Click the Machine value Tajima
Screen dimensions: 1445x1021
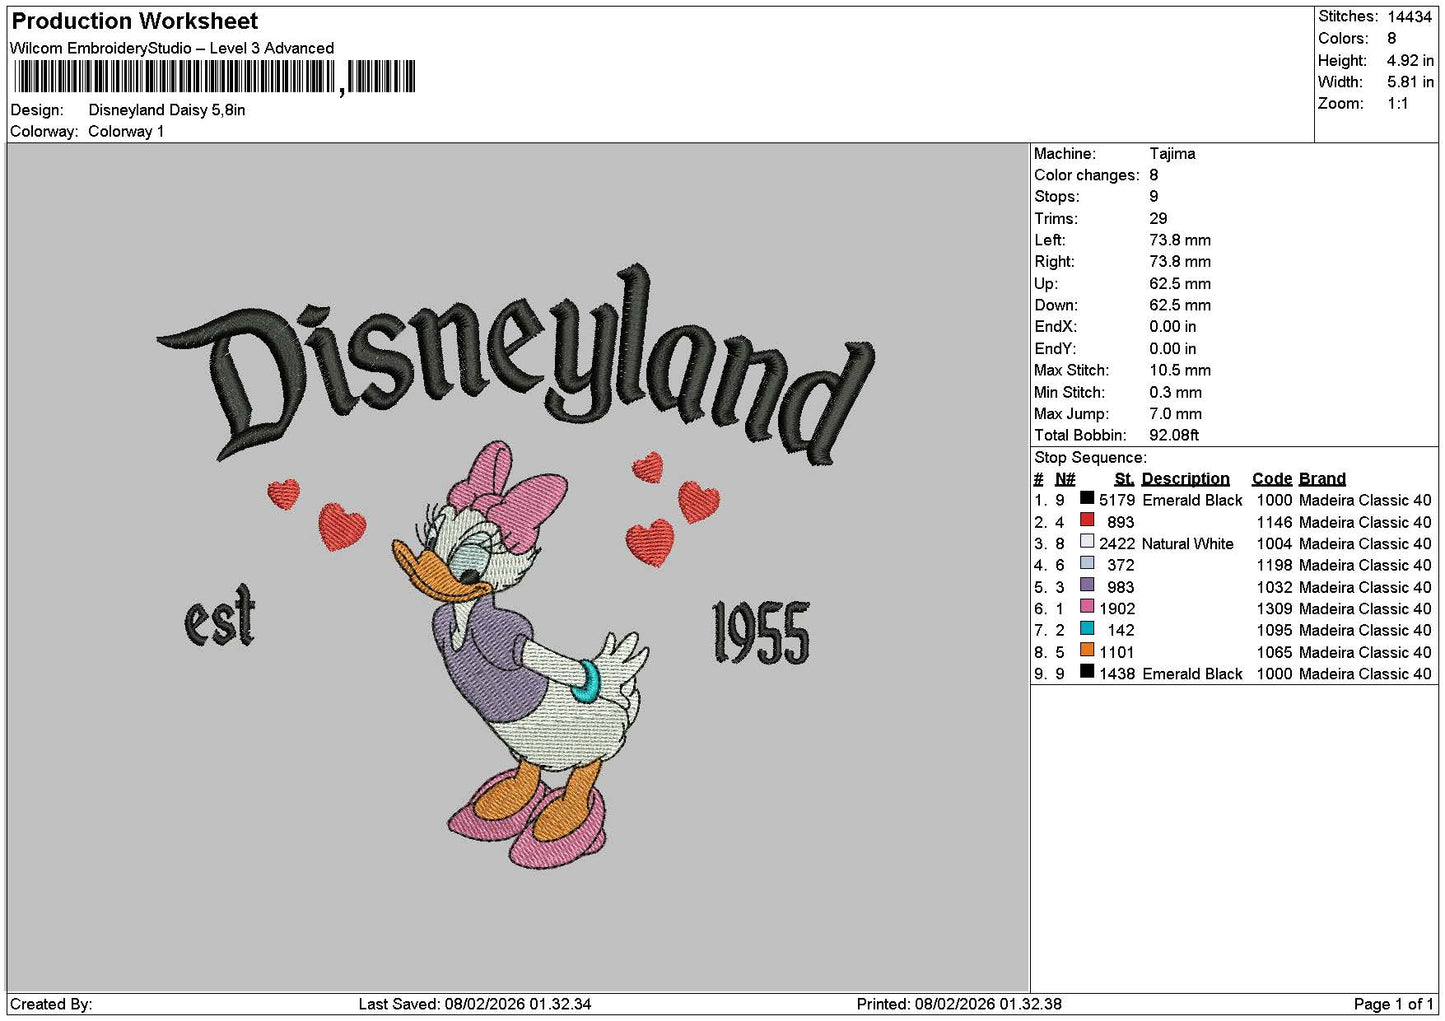pos(1172,154)
